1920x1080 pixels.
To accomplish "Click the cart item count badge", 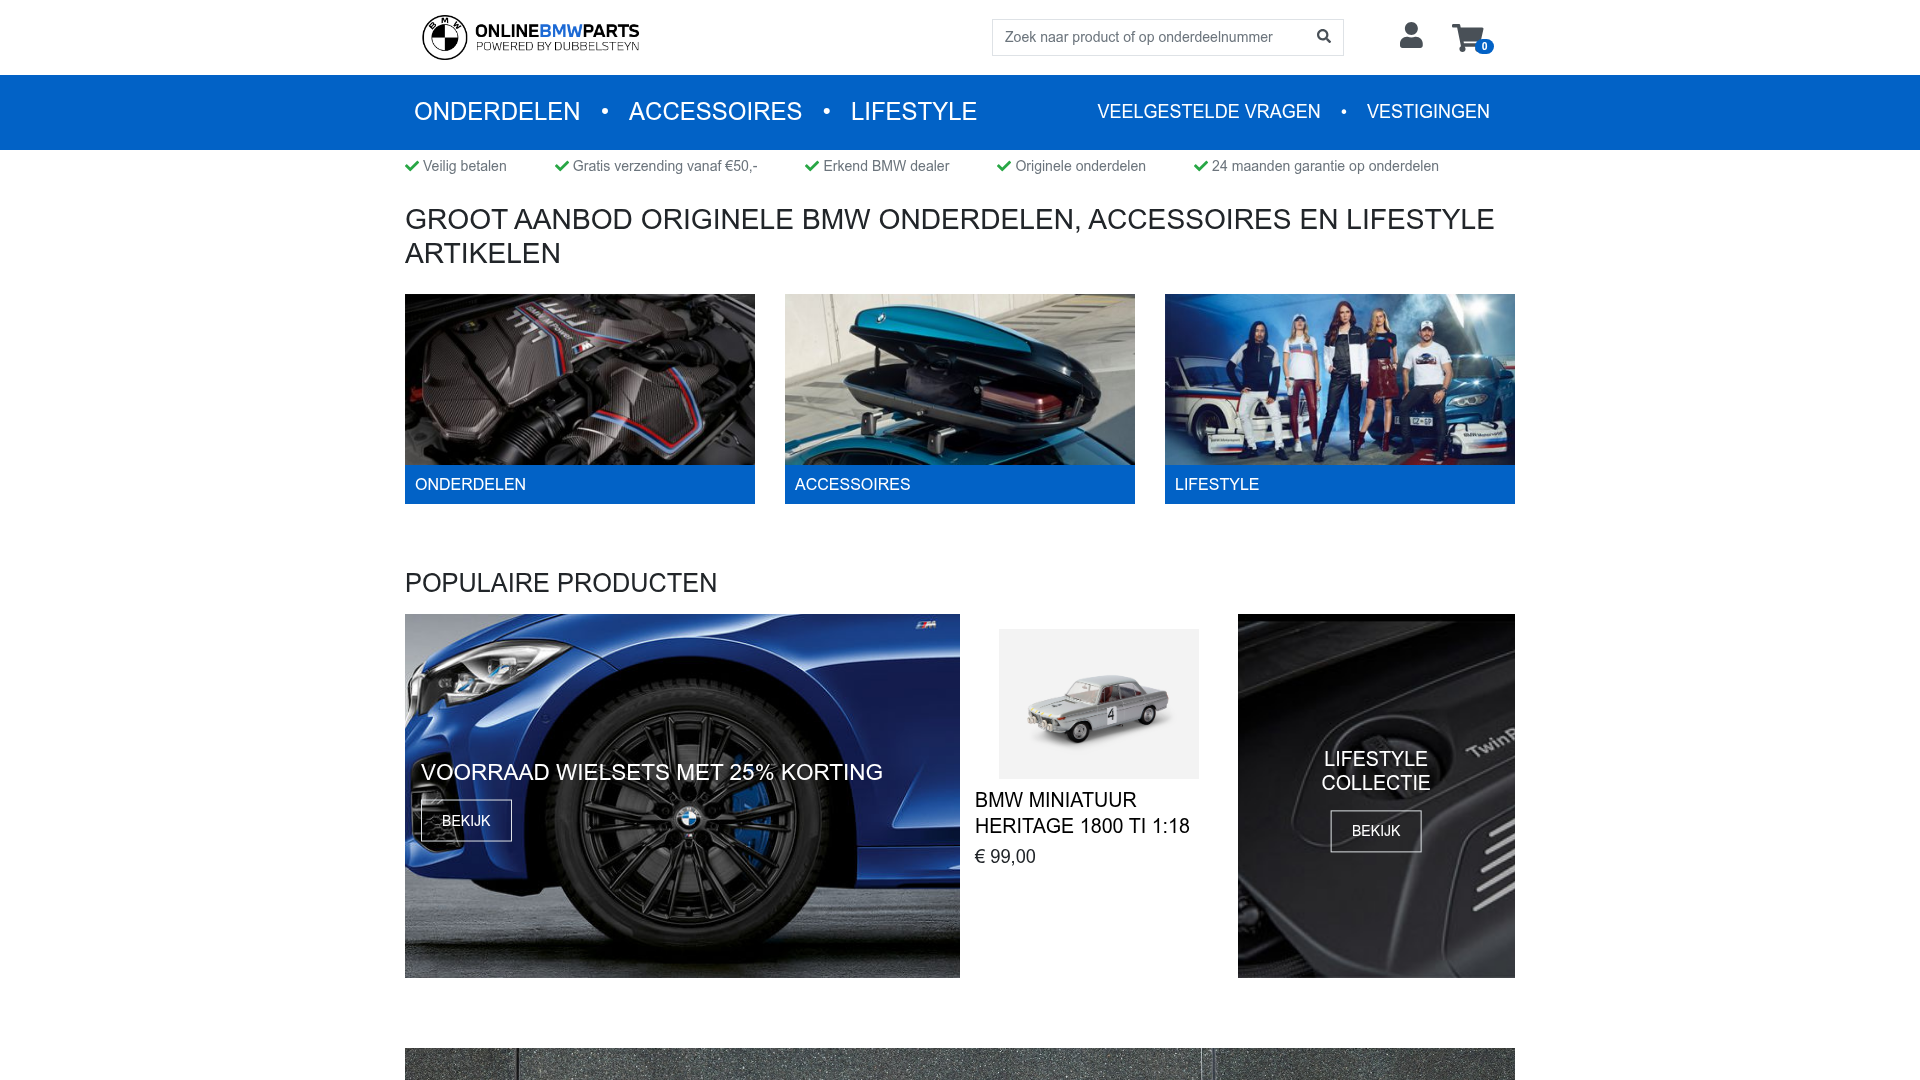I will (x=1484, y=46).
